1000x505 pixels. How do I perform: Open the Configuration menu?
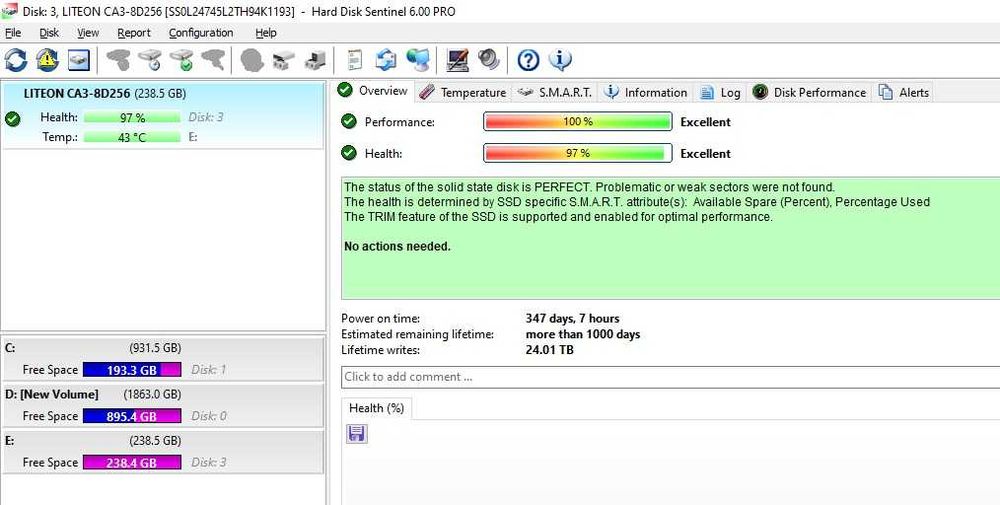point(201,33)
